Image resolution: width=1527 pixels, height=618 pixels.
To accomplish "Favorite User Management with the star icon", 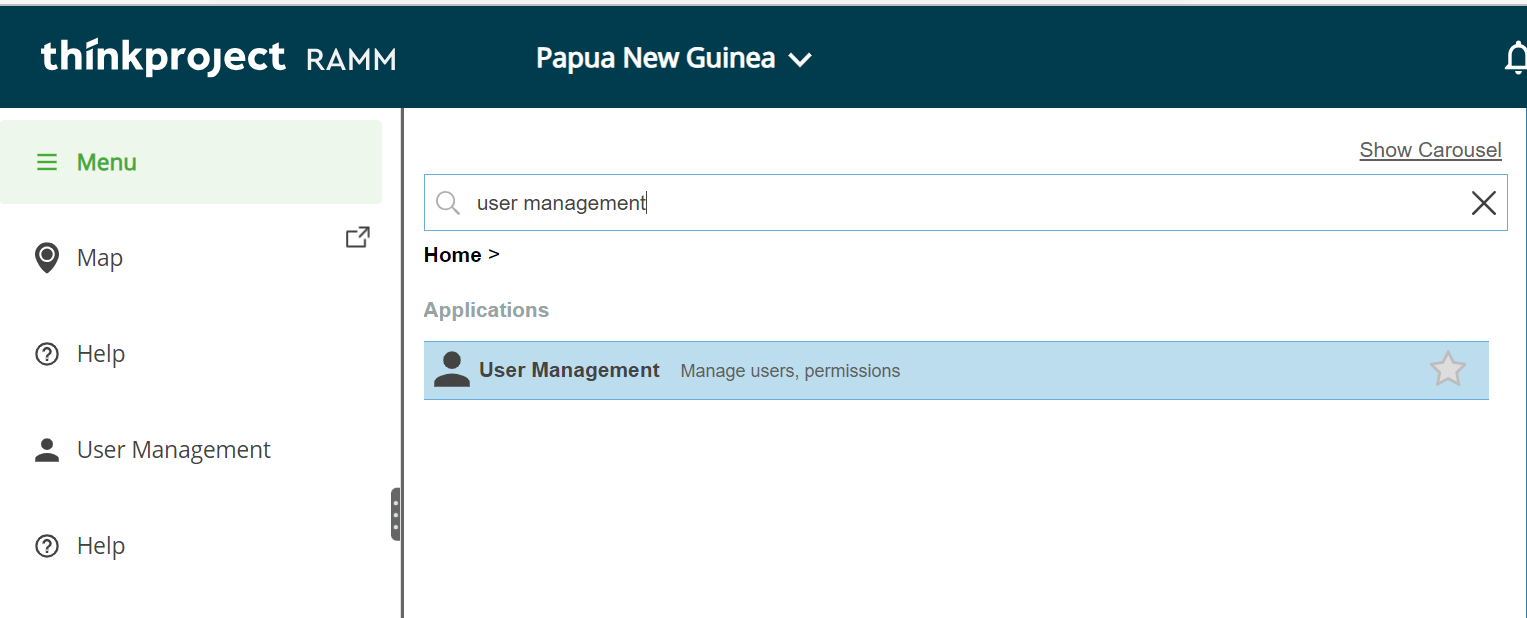I will point(1447,370).
